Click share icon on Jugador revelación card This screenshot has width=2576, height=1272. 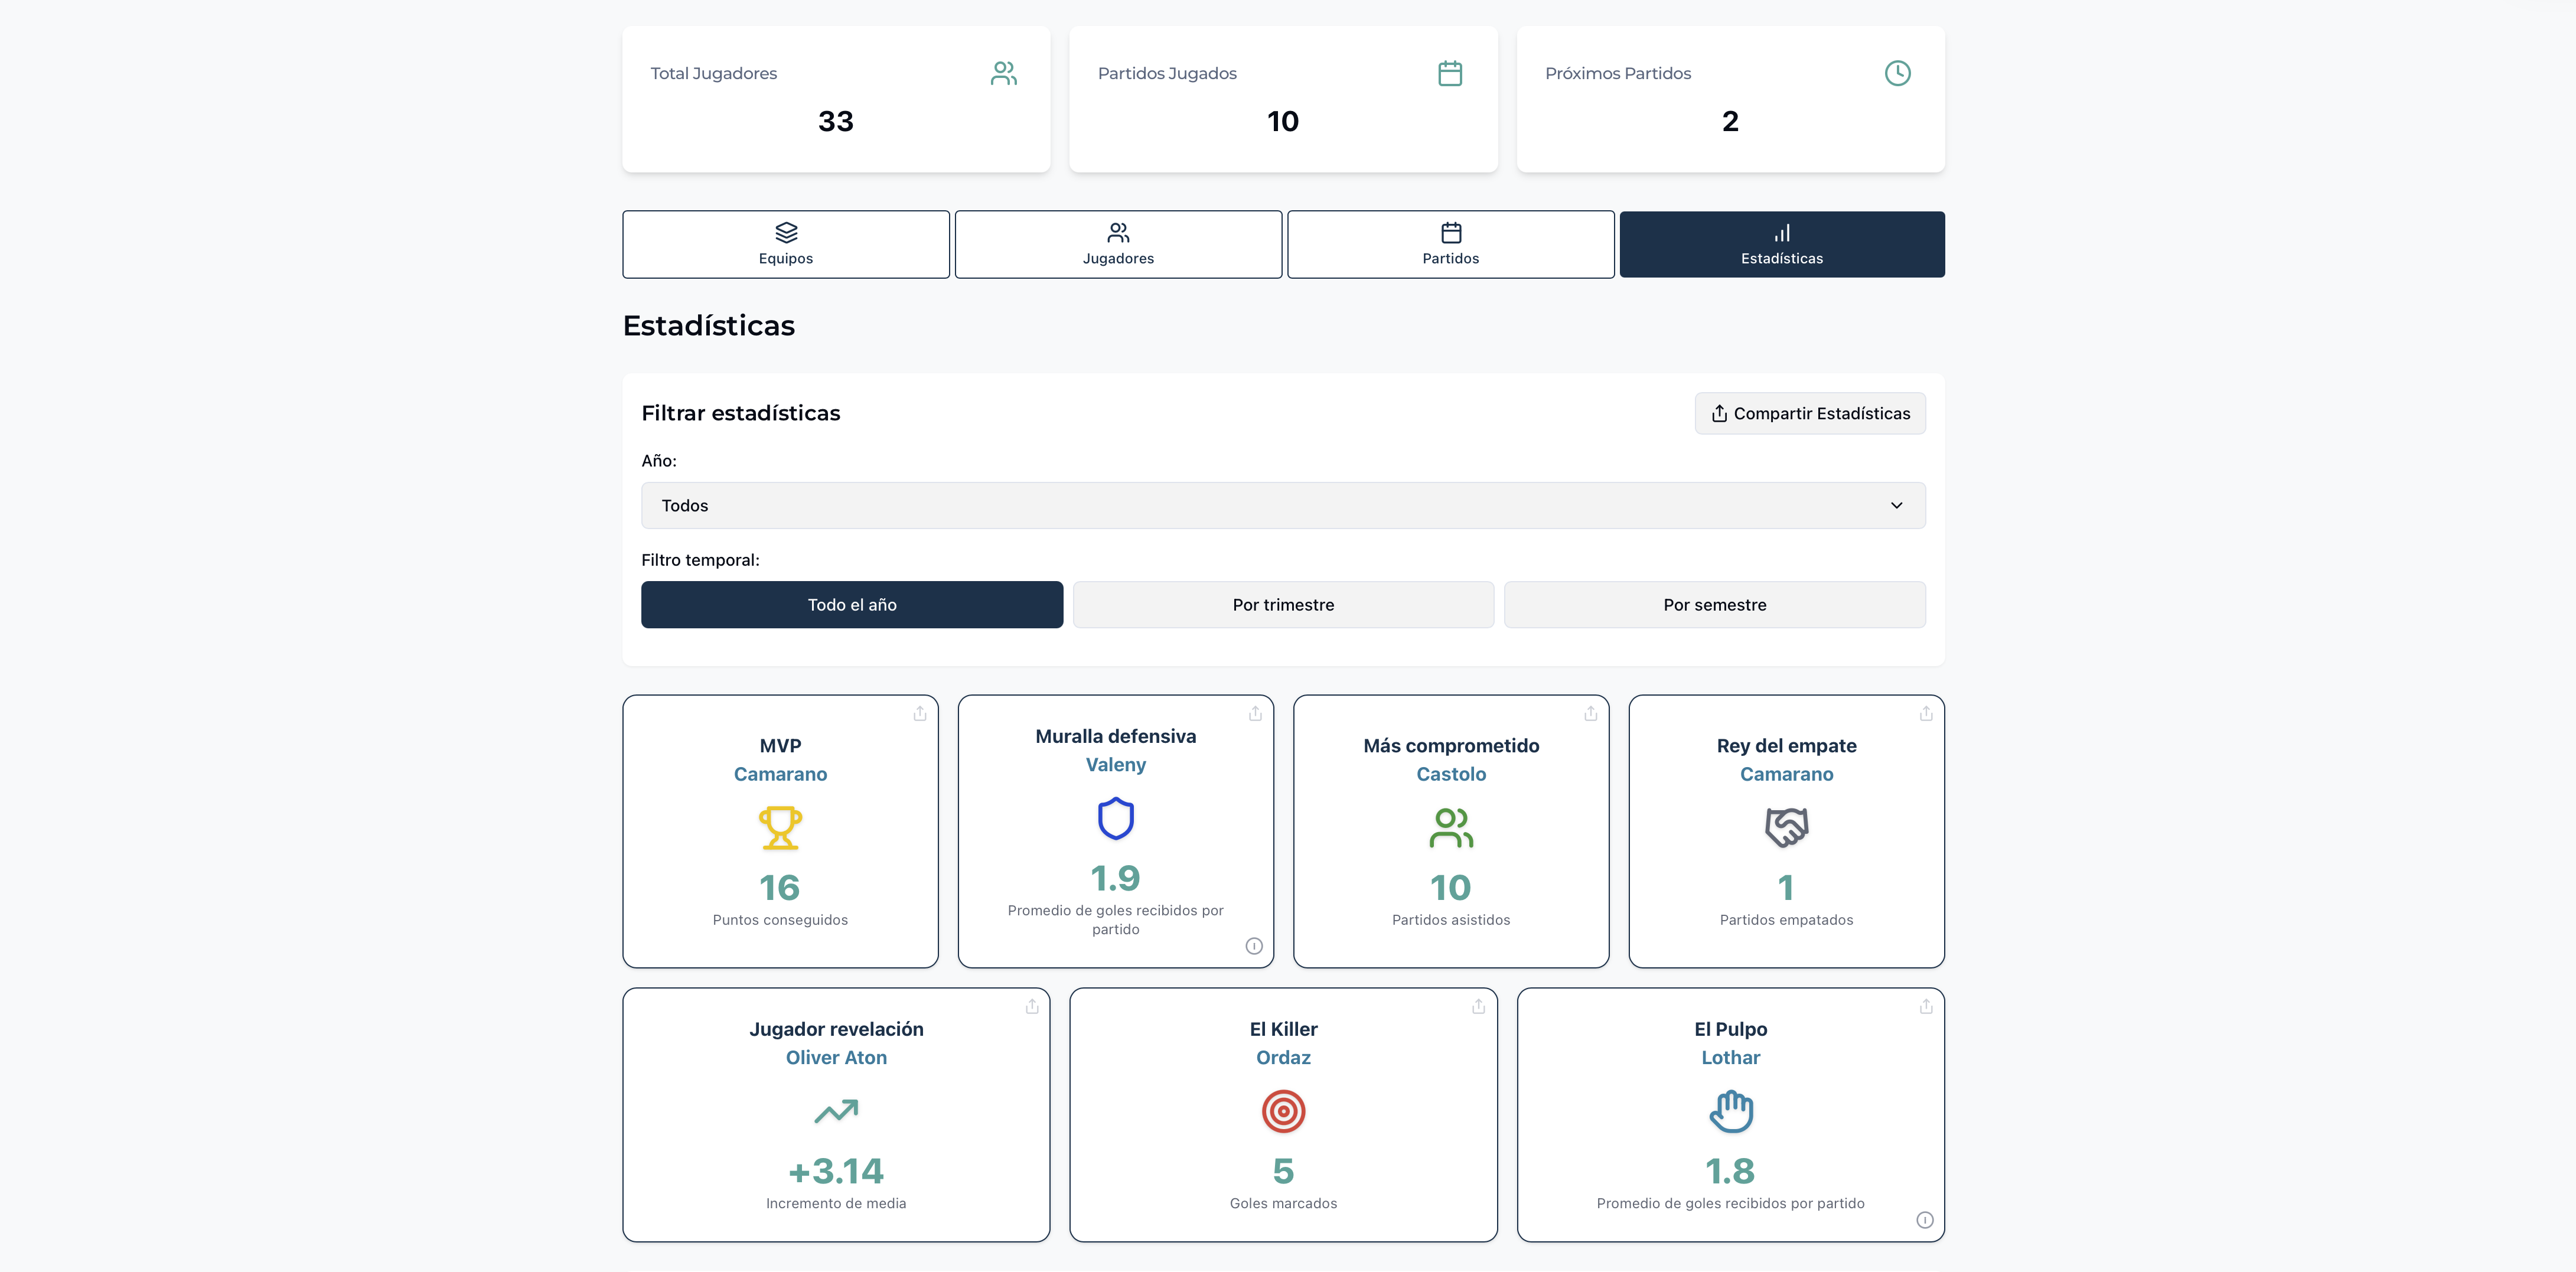point(1031,1006)
